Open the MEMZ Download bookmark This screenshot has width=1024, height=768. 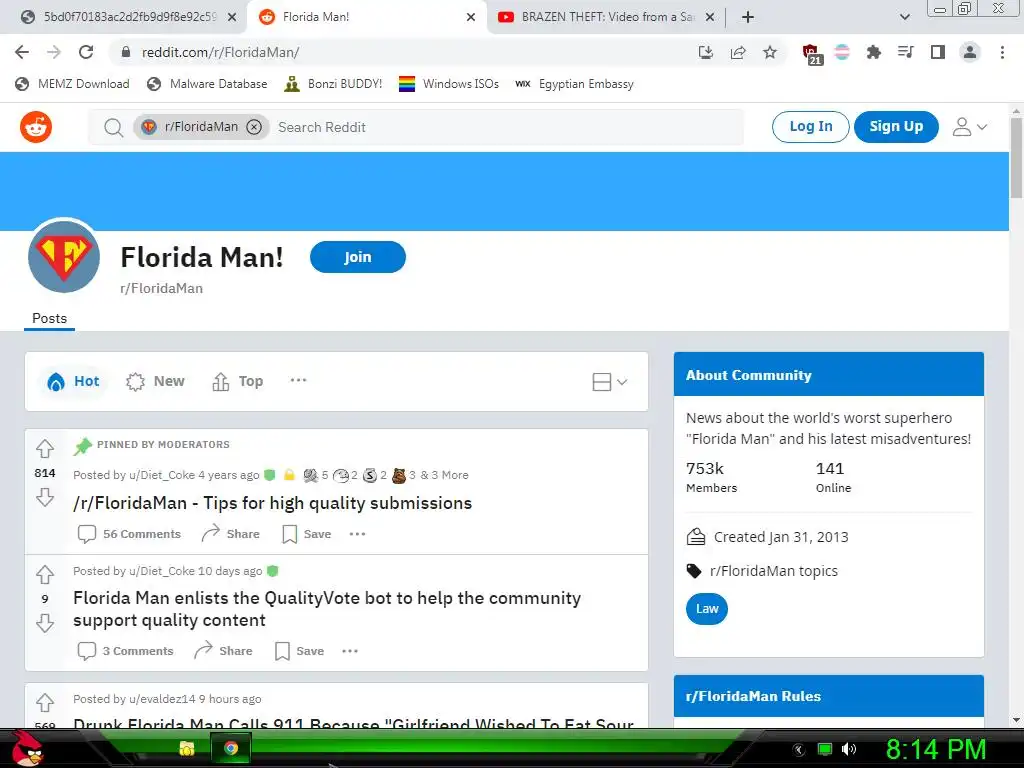pos(72,84)
